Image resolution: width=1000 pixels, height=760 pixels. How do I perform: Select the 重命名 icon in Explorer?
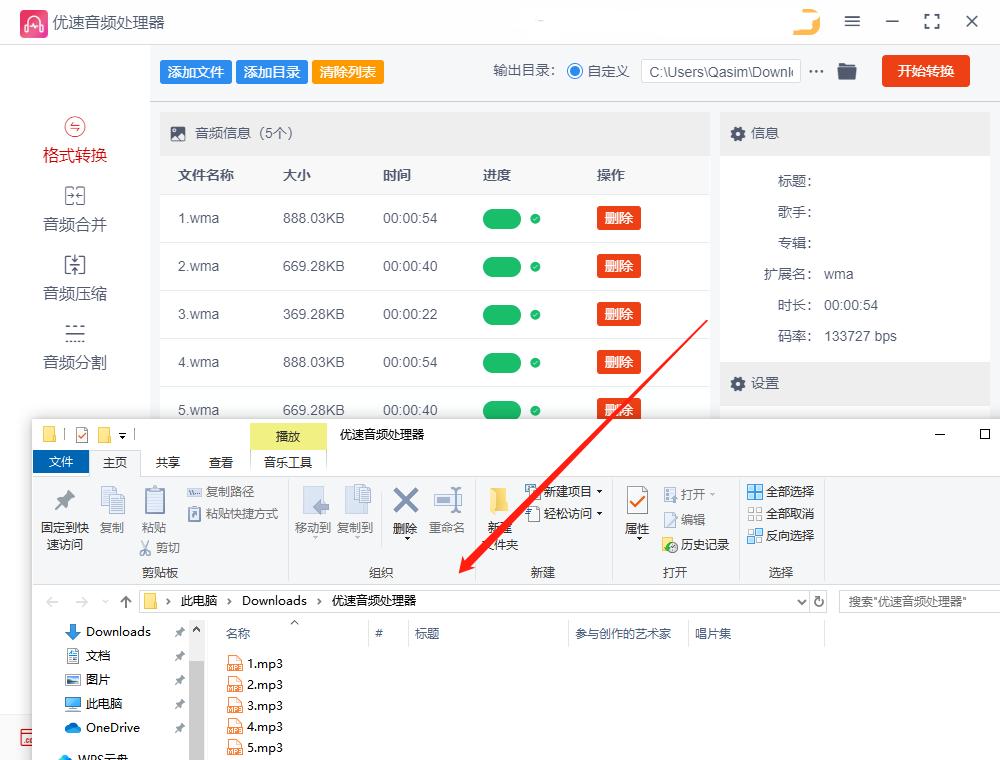tap(447, 502)
